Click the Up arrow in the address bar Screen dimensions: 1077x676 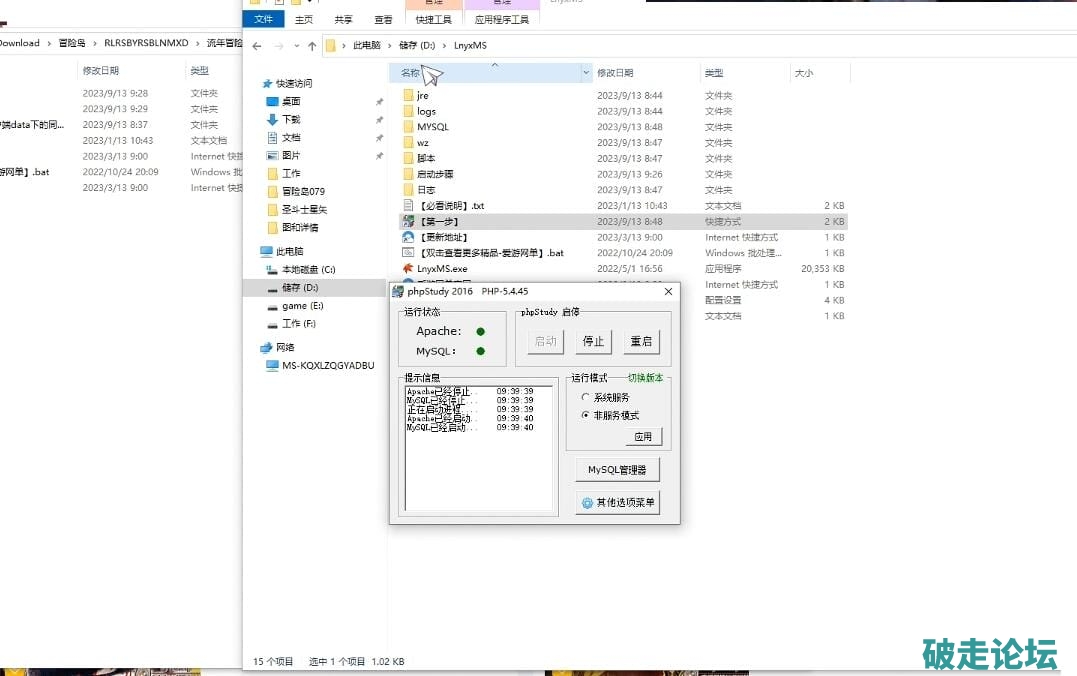click(312, 46)
